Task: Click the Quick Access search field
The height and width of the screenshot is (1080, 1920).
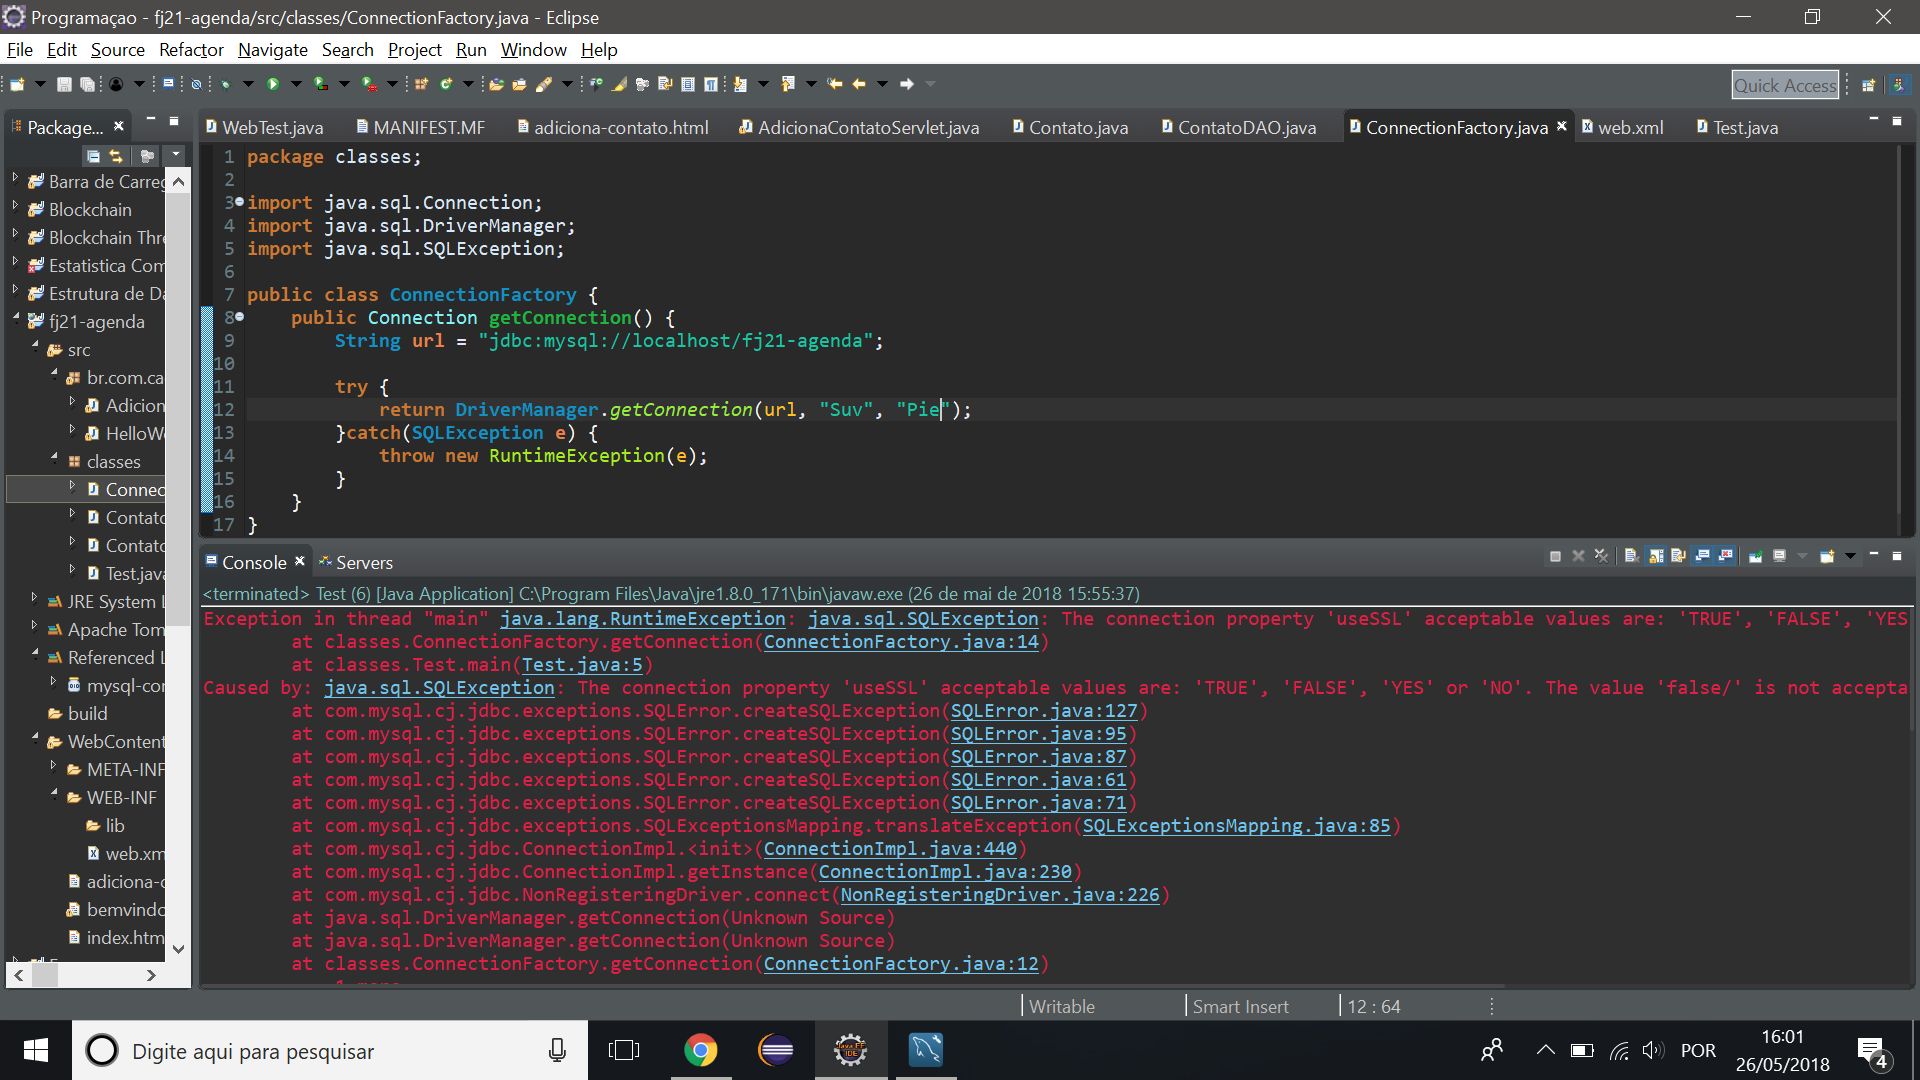Action: coord(1785,85)
